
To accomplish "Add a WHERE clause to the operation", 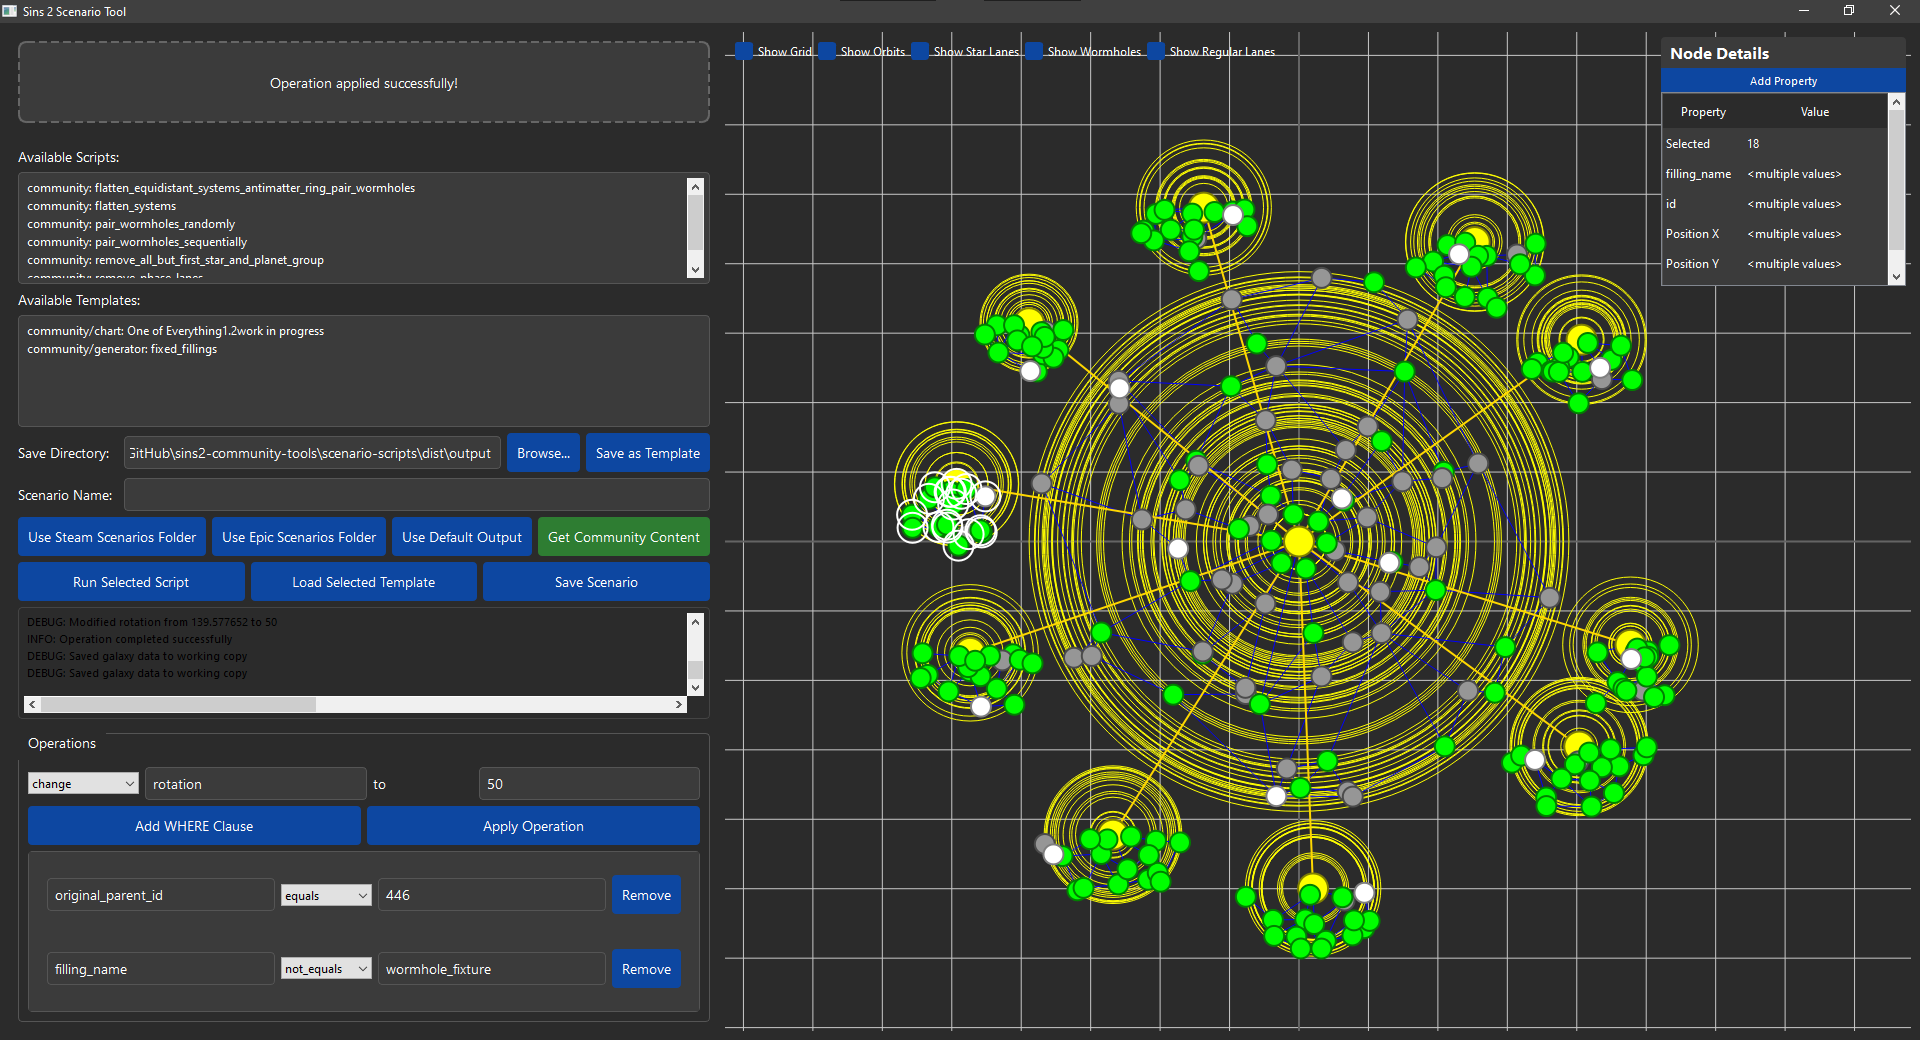I will [193, 826].
